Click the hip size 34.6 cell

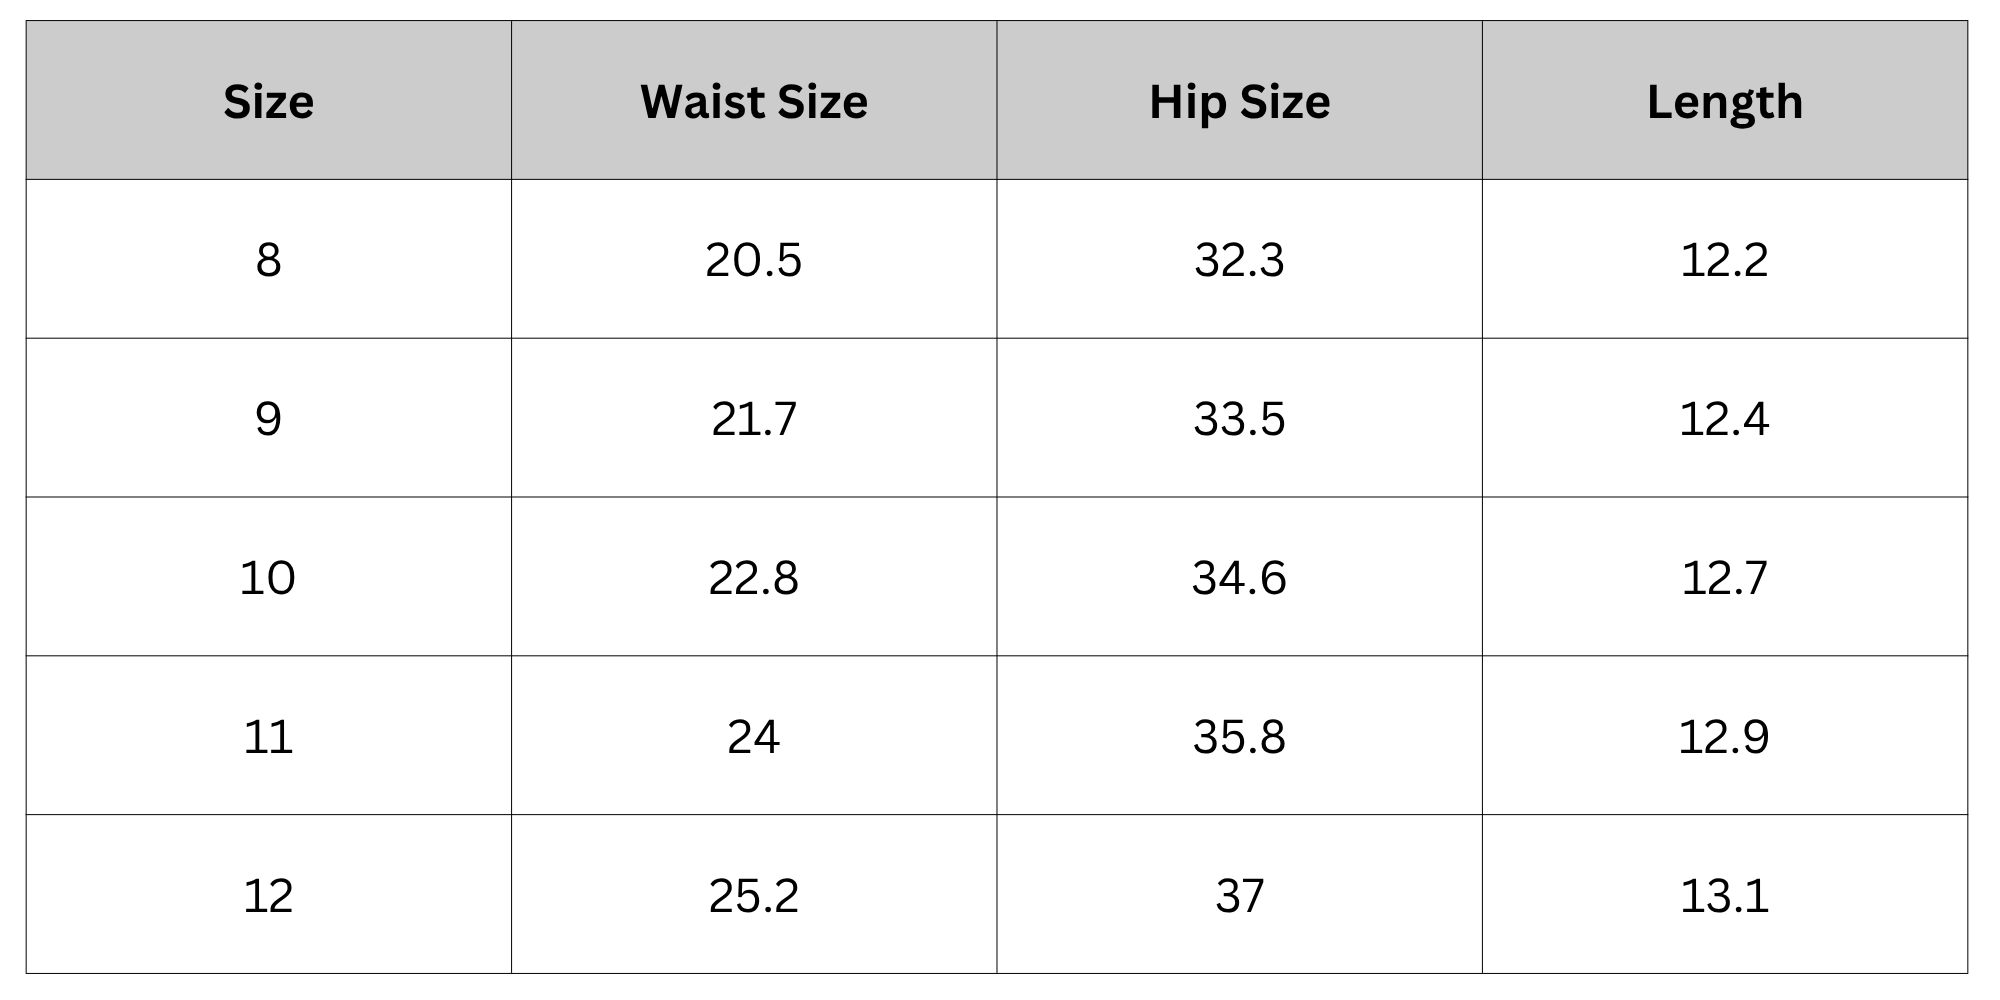click(x=1239, y=577)
